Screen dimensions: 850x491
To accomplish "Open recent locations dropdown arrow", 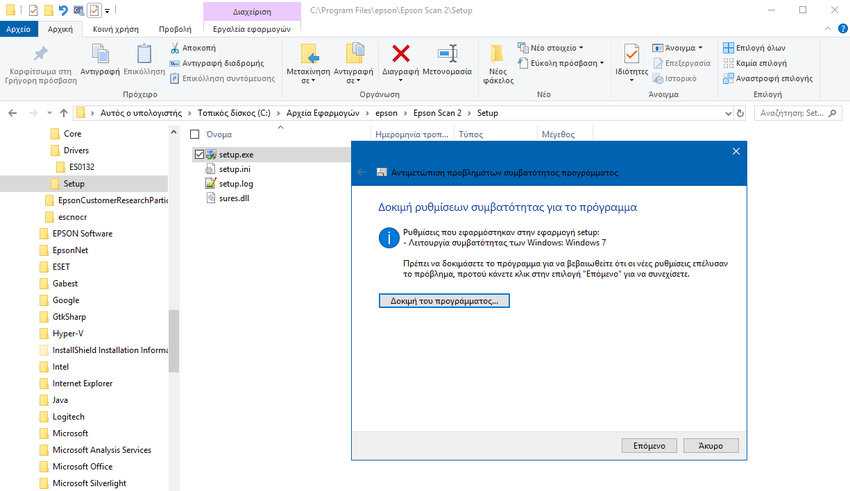I will [49, 113].
